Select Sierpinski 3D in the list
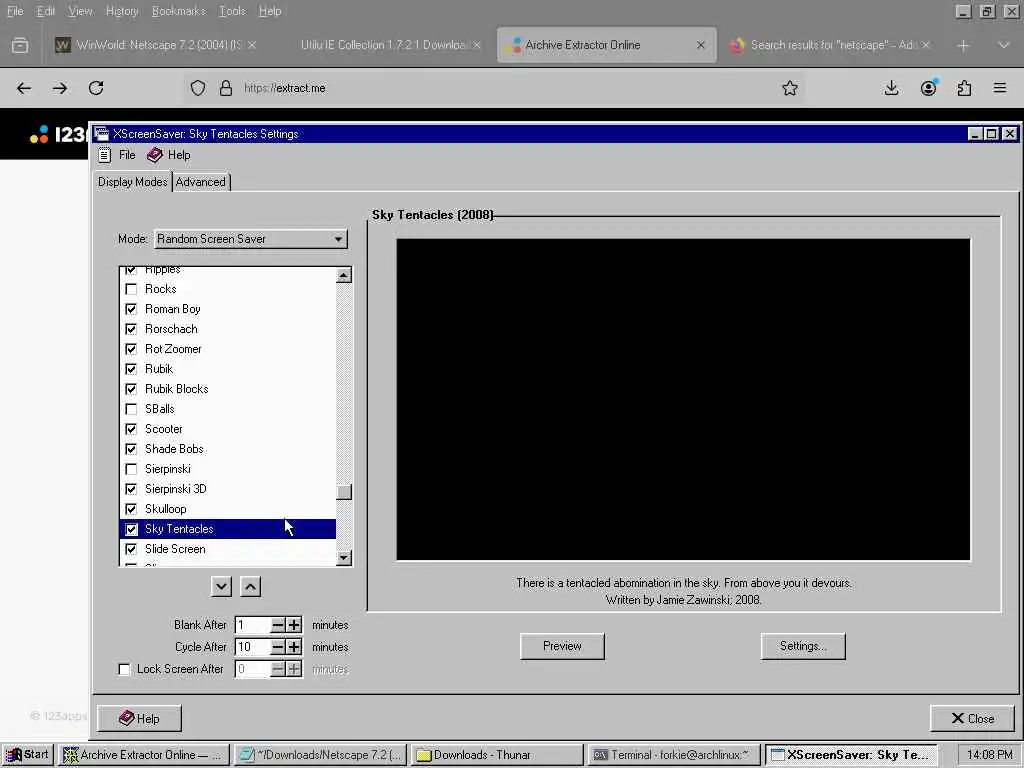 [228, 488]
